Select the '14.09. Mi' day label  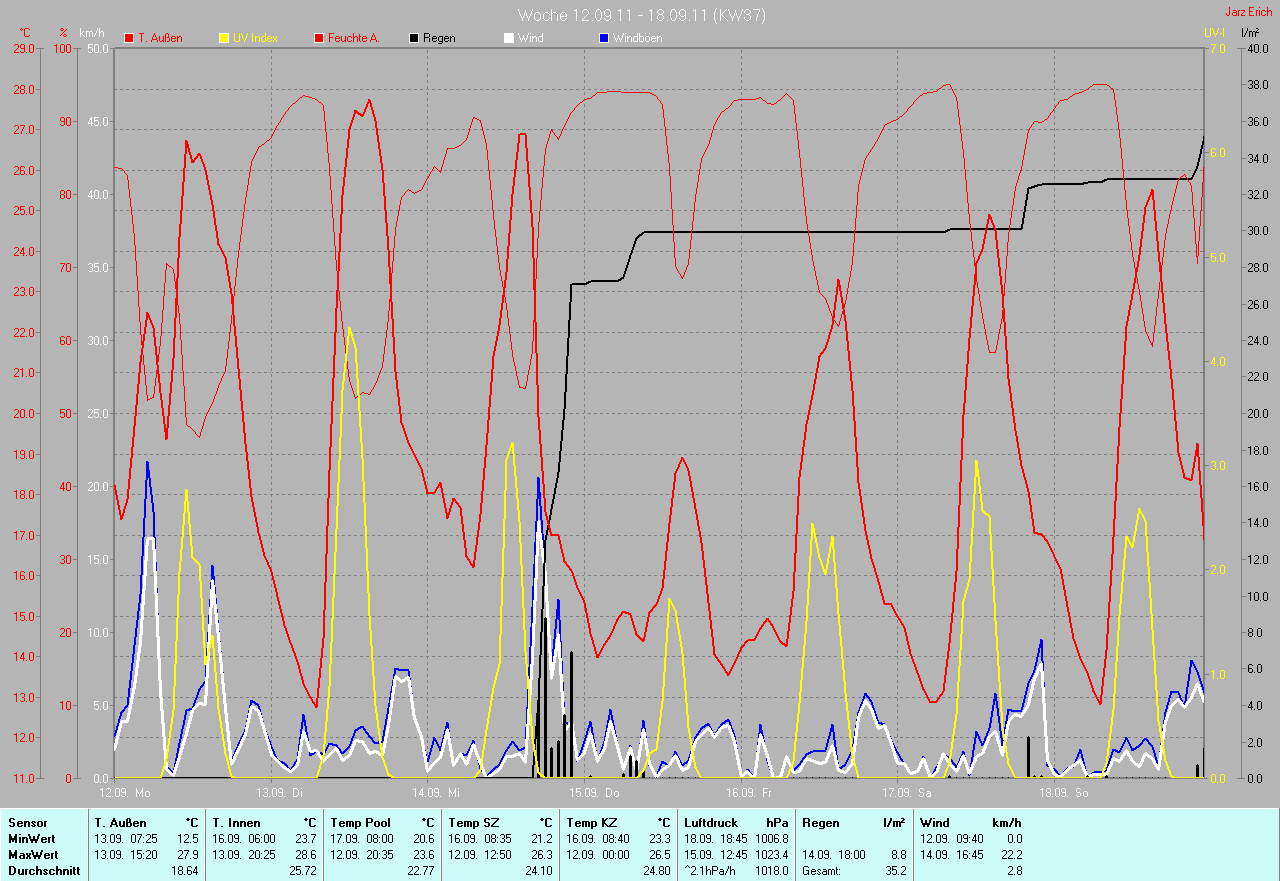tap(436, 793)
